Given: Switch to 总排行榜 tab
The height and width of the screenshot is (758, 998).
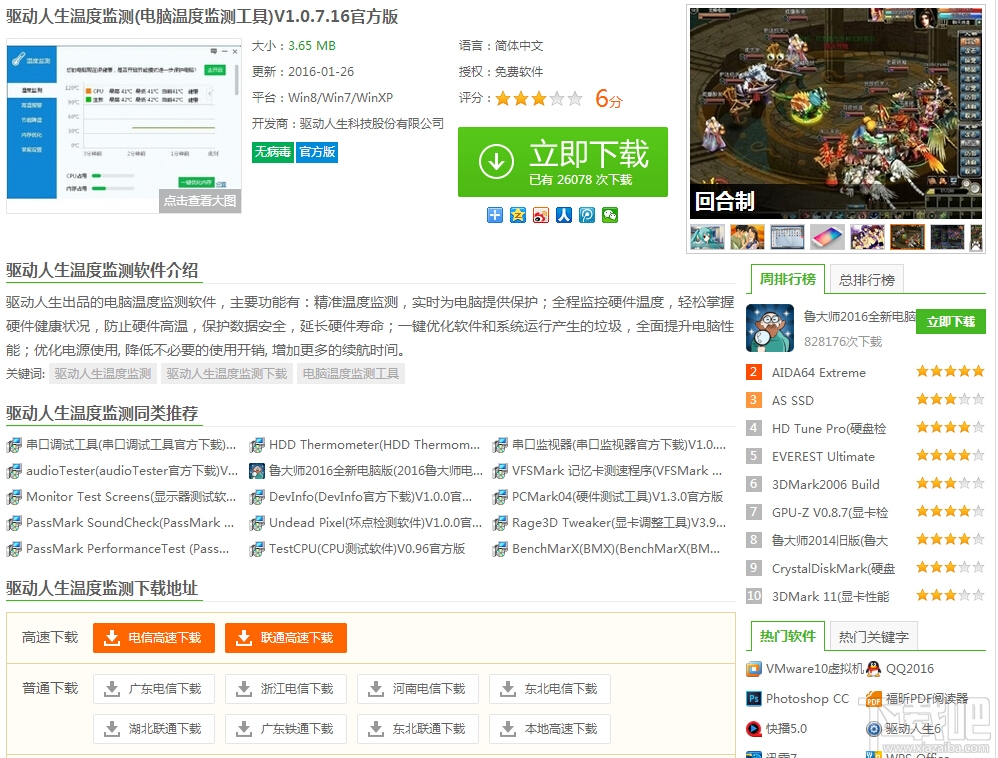Looking at the screenshot, I should [x=867, y=280].
